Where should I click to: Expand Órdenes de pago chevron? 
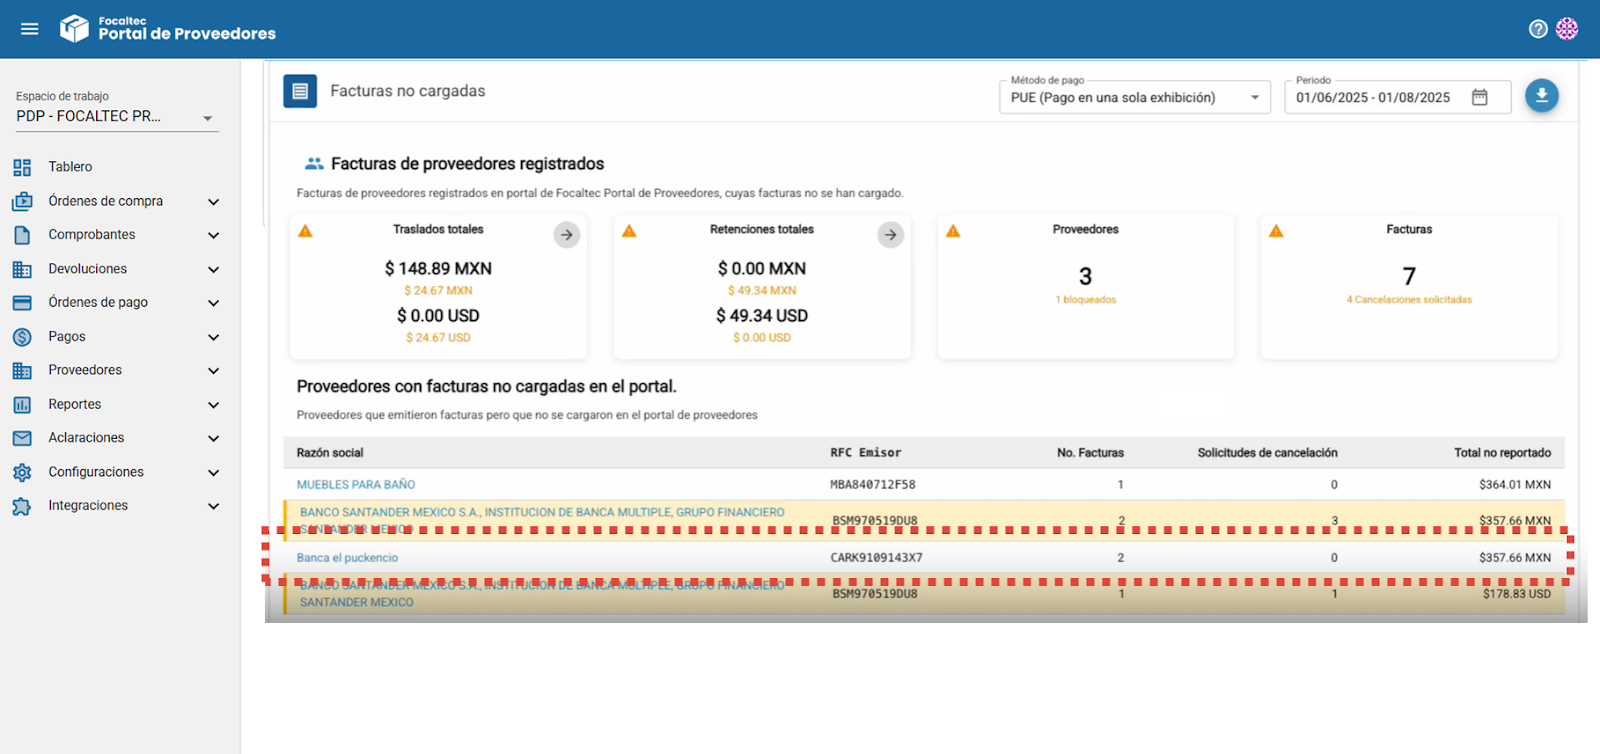pos(213,303)
